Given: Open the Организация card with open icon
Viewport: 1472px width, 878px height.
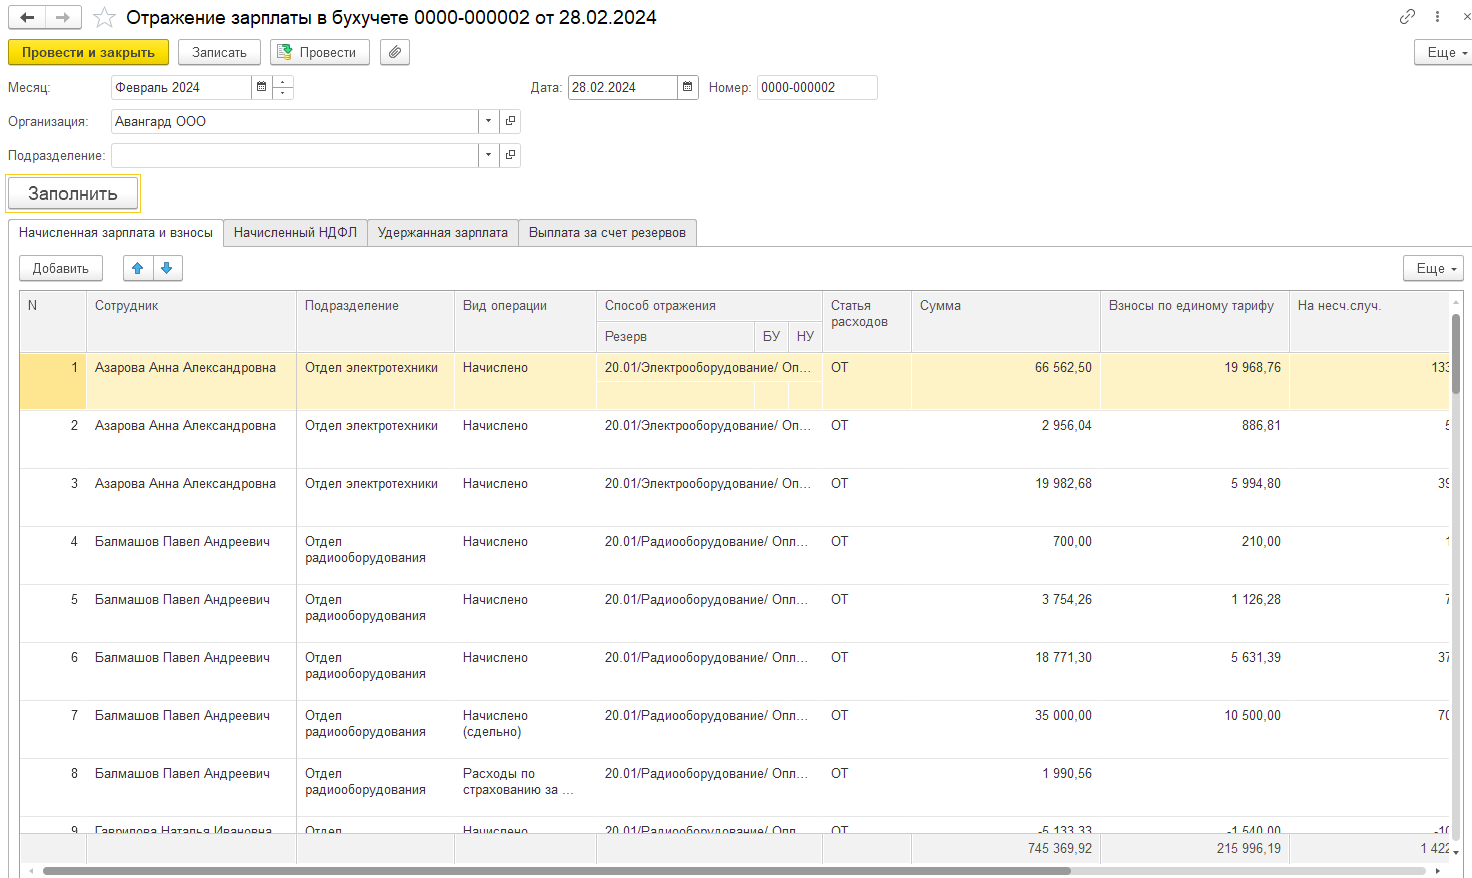Looking at the screenshot, I should [x=510, y=121].
